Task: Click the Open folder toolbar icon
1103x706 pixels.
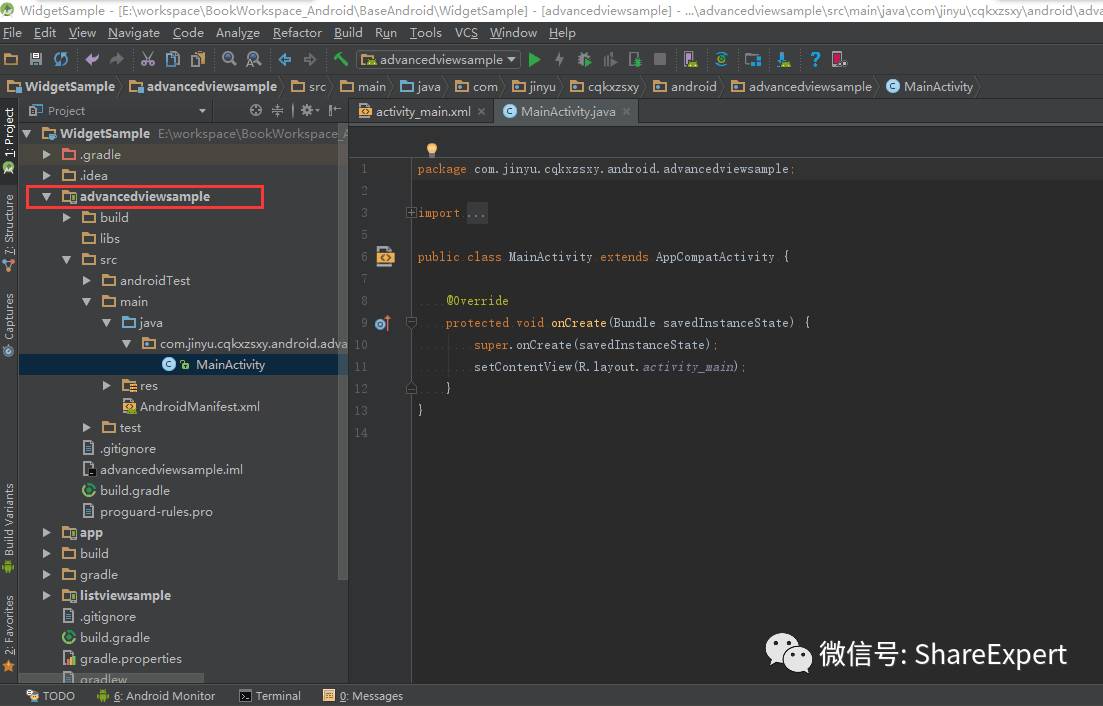Action: point(11,60)
